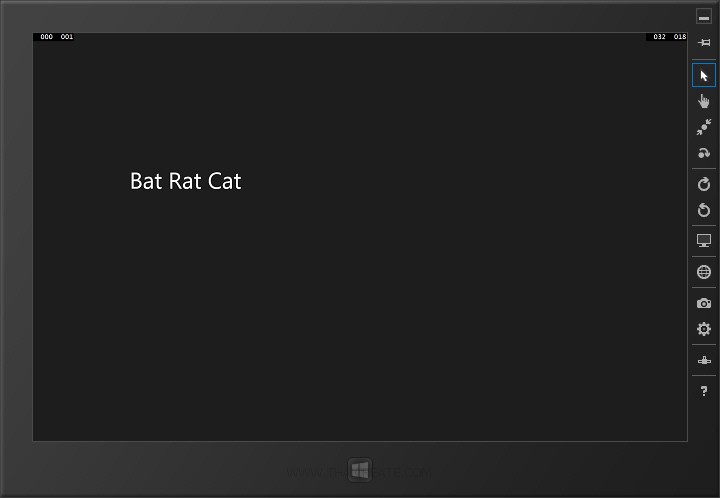720x498 pixels.
Task: Click the "Bat Rat Cat" text
Action: click(186, 182)
